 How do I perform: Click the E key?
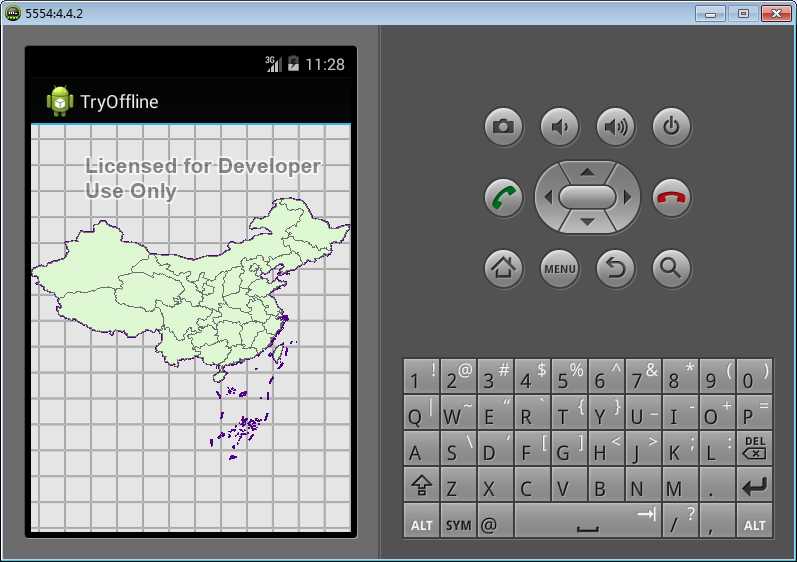[x=496, y=412]
